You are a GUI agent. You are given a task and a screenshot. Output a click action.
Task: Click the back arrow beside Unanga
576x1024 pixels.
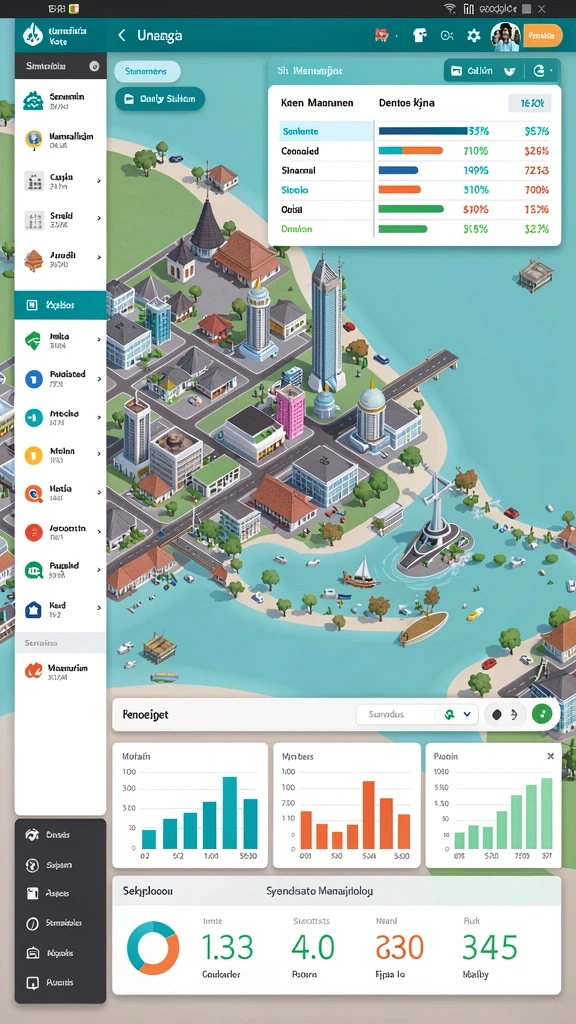click(121, 35)
